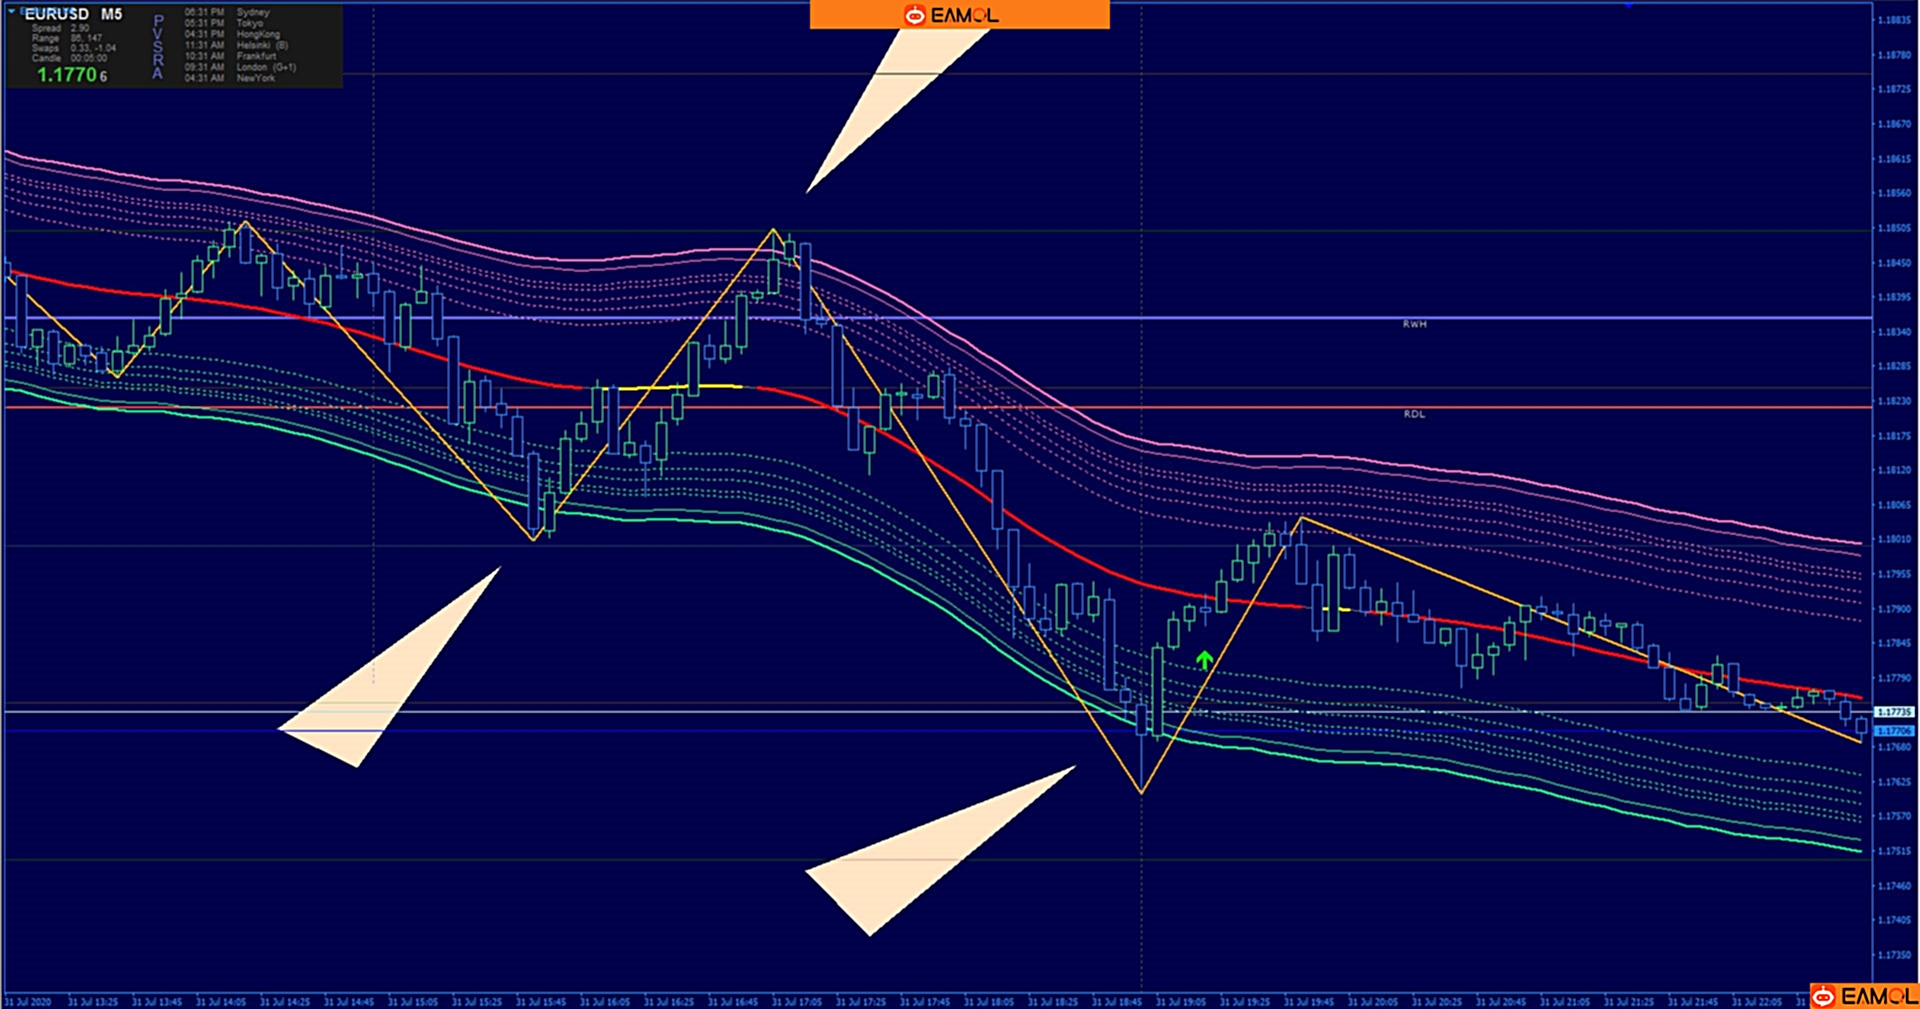Viewport: 1920px width, 1009px height.
Task: Click the 1.18505 price scale label
Action: (x=1894, y=228)
